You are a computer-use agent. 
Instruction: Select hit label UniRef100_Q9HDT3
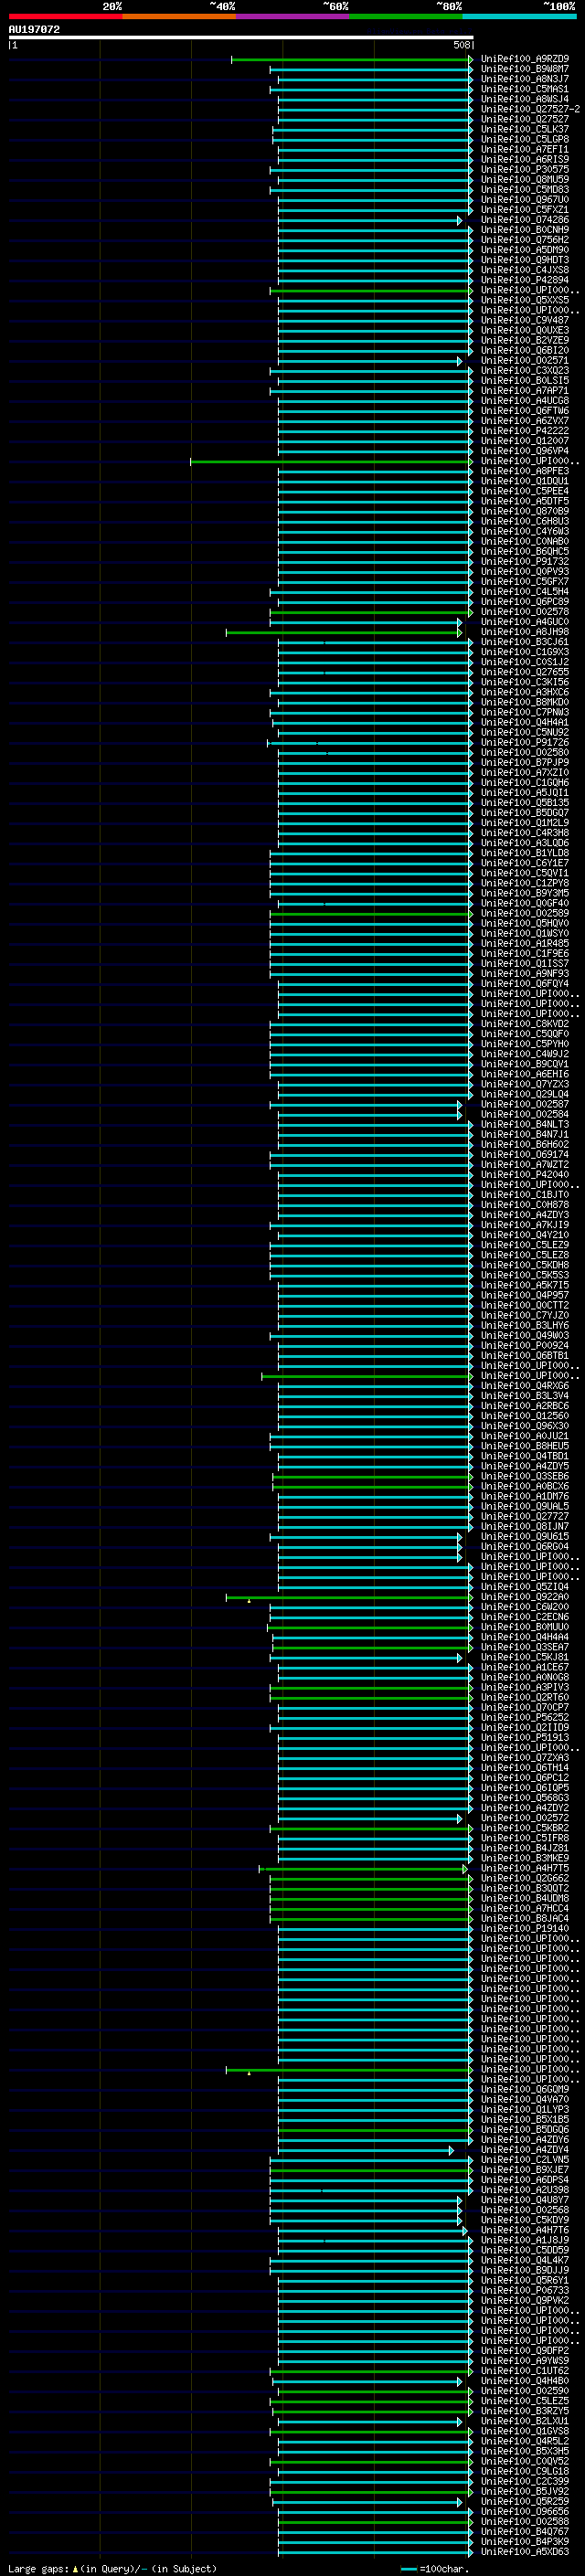[x=524, y=260]
